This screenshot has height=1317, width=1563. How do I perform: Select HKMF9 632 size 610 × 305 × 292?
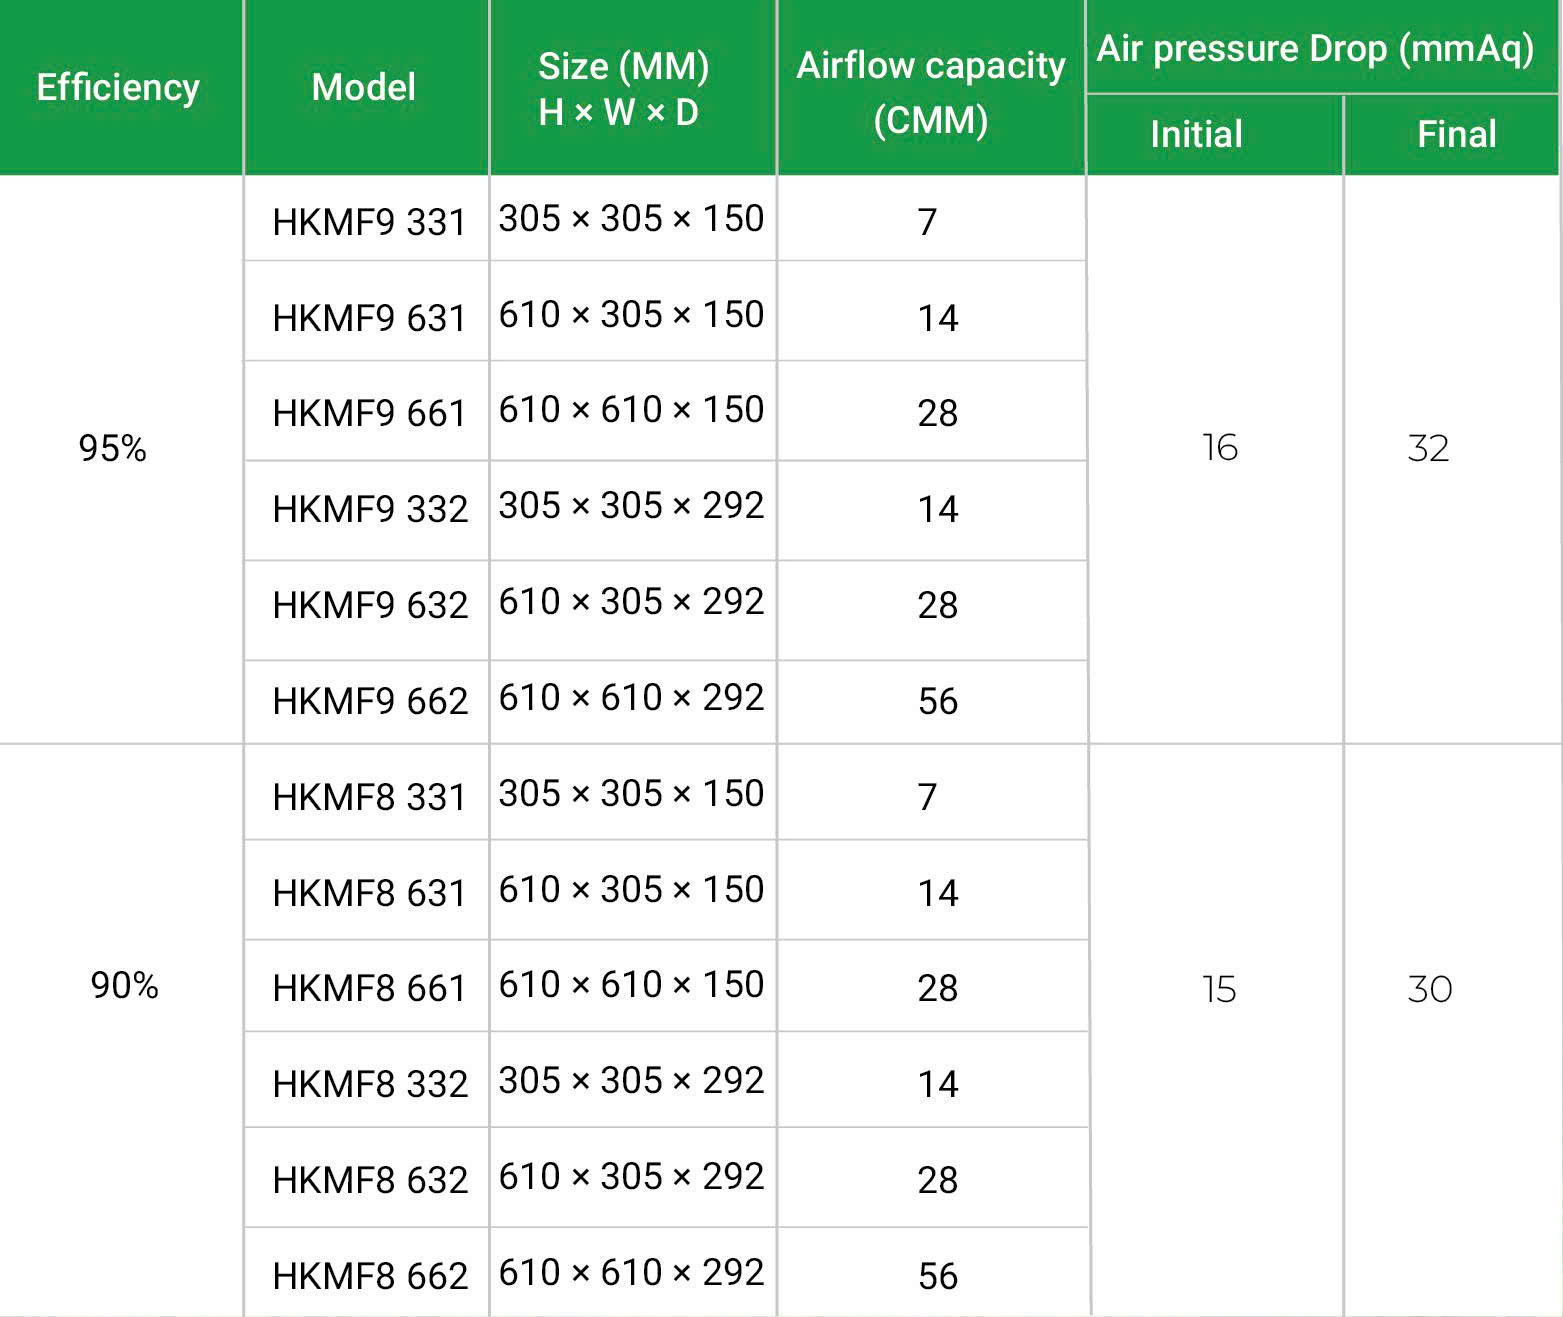(631, 602)
